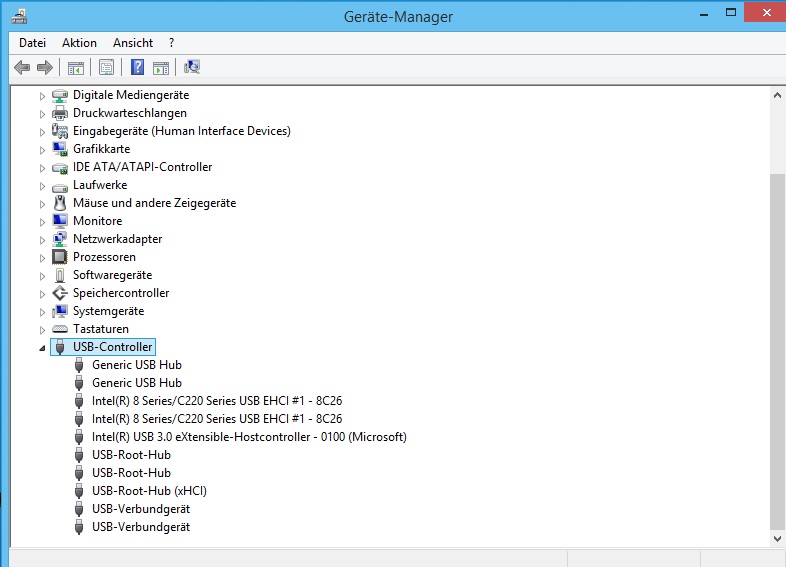Viewport: 786px width, 567px height.
Task: Click the Softwaregeräte icon
Action: [x=60, y=275]
